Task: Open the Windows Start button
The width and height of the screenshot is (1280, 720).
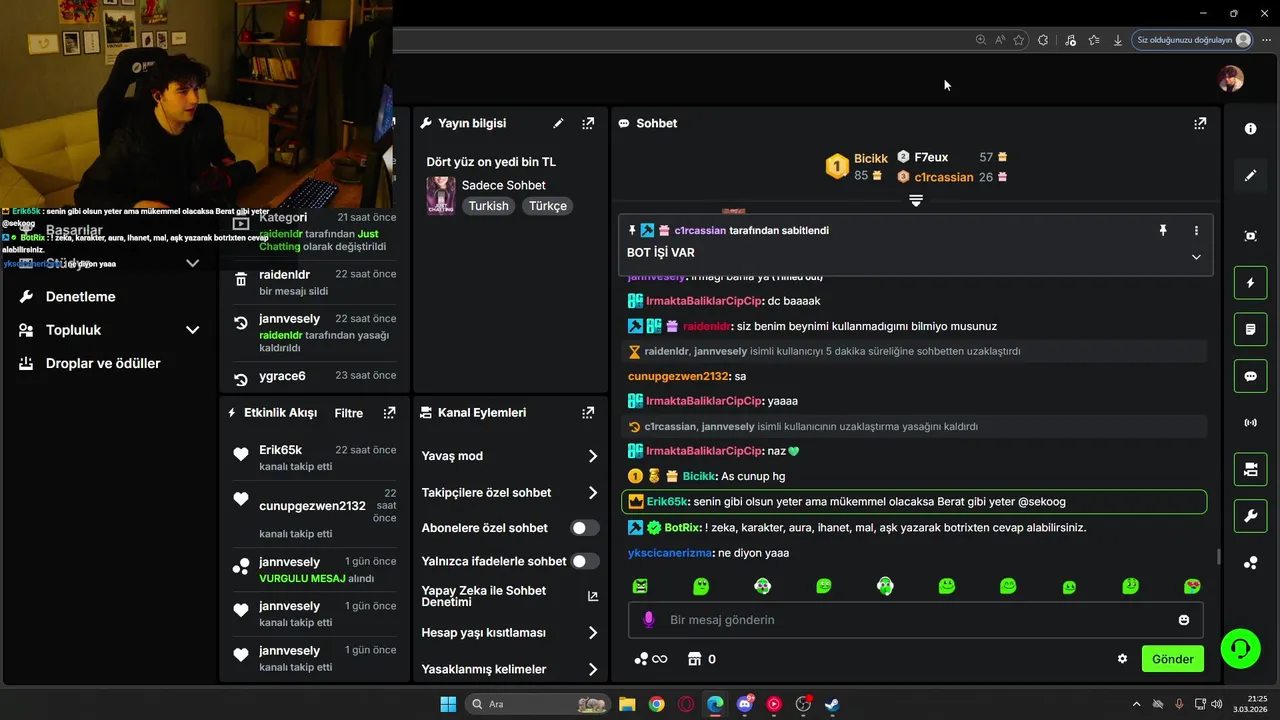Action: [448, 704]
